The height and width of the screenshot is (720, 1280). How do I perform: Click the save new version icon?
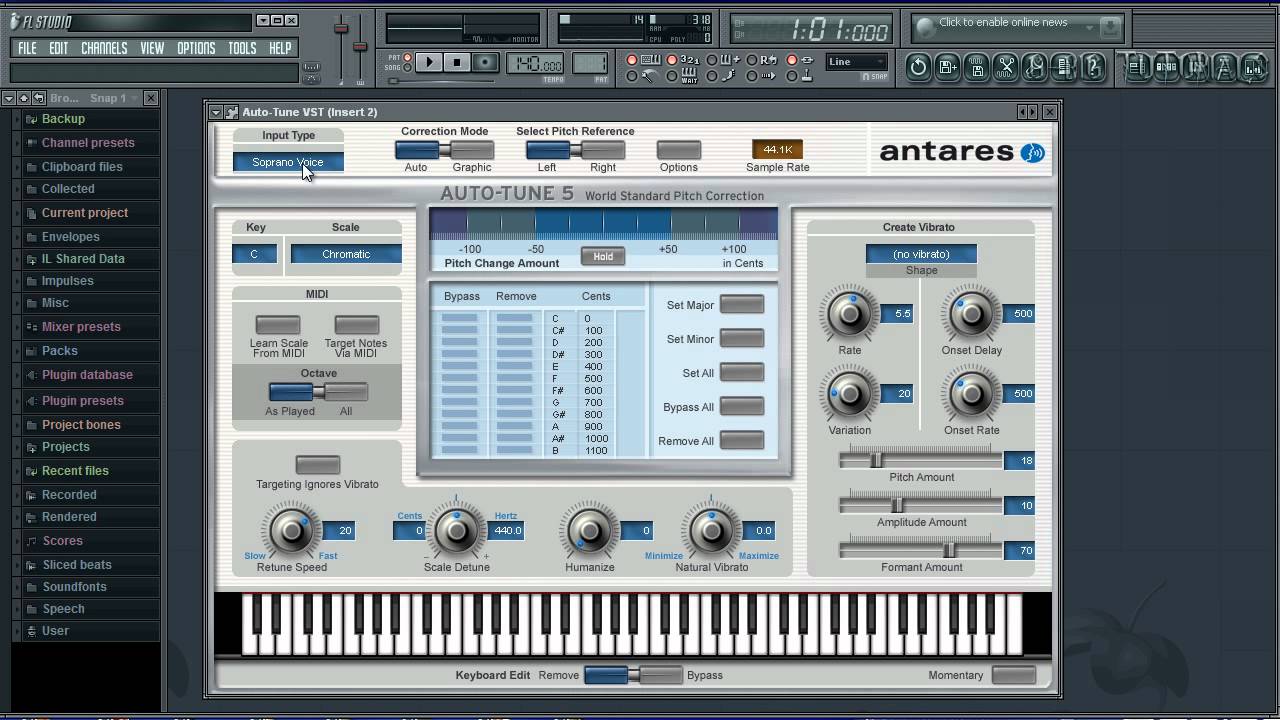[x=948, y=67]
